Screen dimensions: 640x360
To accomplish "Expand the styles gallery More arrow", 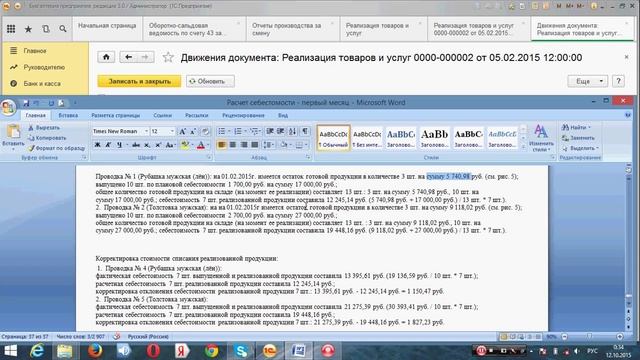I will [x=524, y=147].
